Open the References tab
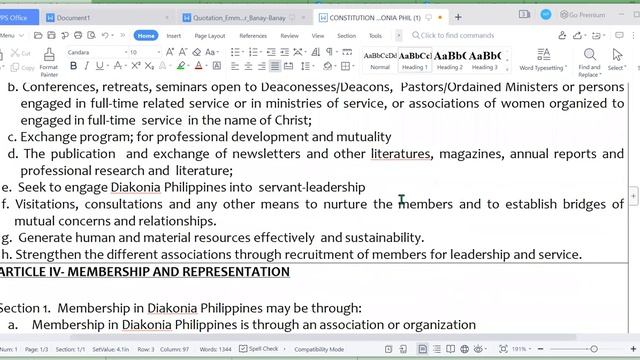Image resolution: width=640 pixels, height=360 pixels. [x=253, y=36]
